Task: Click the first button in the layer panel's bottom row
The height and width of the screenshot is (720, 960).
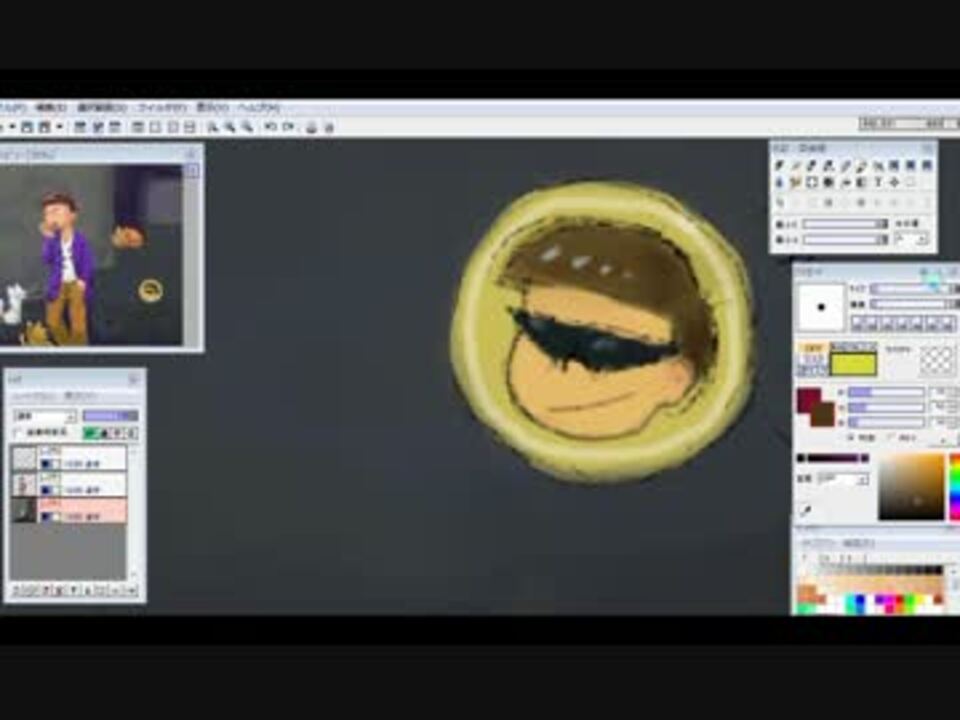Action: coord(18,590)
